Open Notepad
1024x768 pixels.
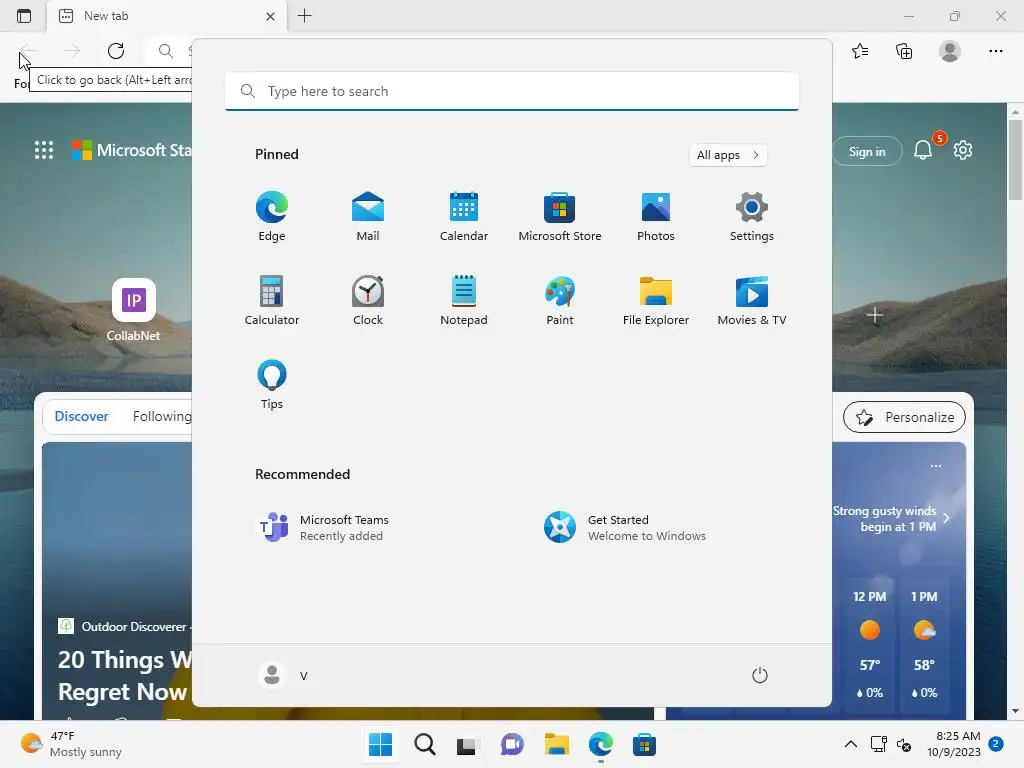tap(464, 300)
